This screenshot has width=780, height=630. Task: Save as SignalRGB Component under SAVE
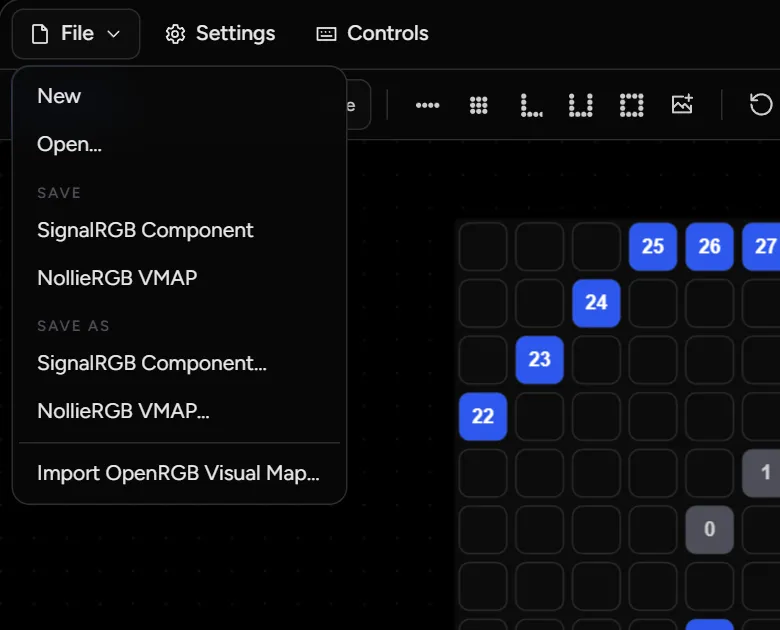click(x=179, y=230)
